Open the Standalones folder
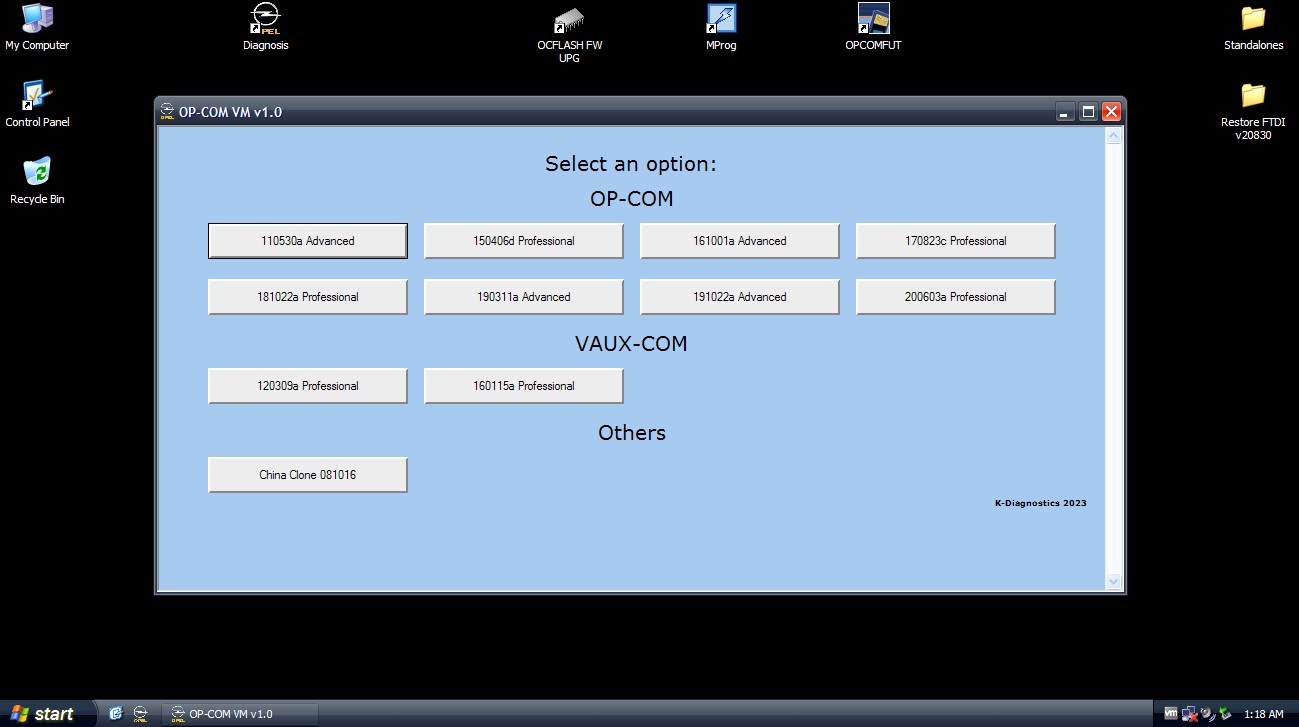Viewport: 1299px width, 727px height. point(1253,27)
